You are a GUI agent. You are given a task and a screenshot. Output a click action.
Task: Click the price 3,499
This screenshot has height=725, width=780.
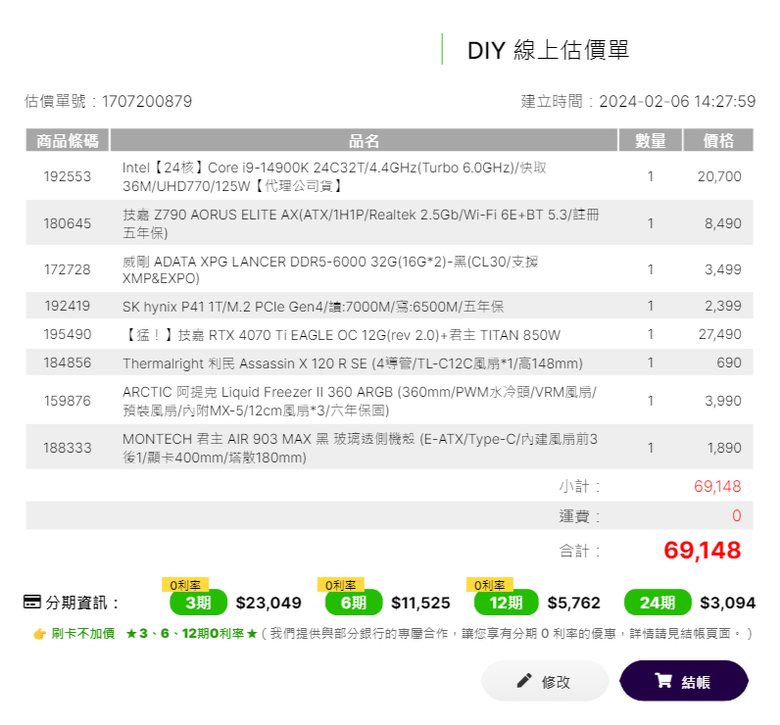click(723, 270)
